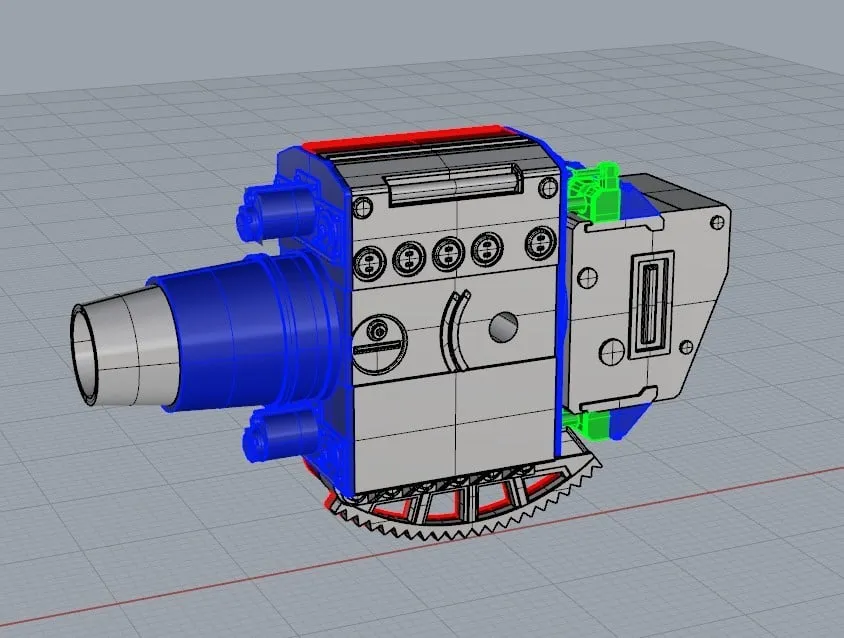Select the upper green clip part
Image resolution: width=844 pixels, height=638 pixels.
coord(594,193)
